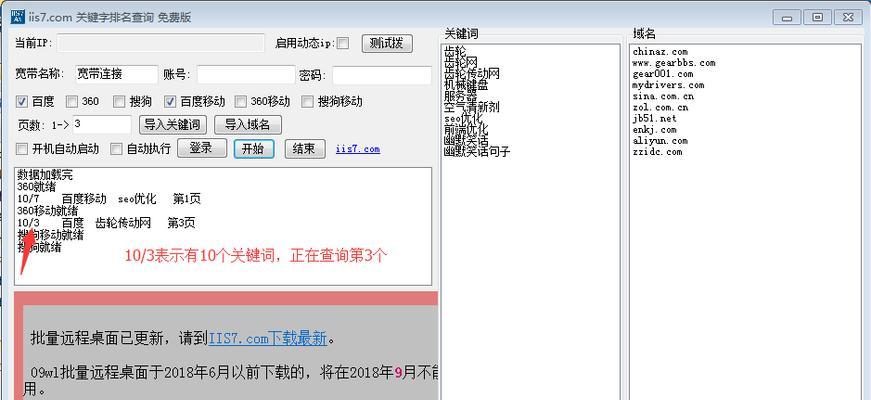Select mydrivers.com in the domain list
This screenshot has height=400, width=871.
667,85
